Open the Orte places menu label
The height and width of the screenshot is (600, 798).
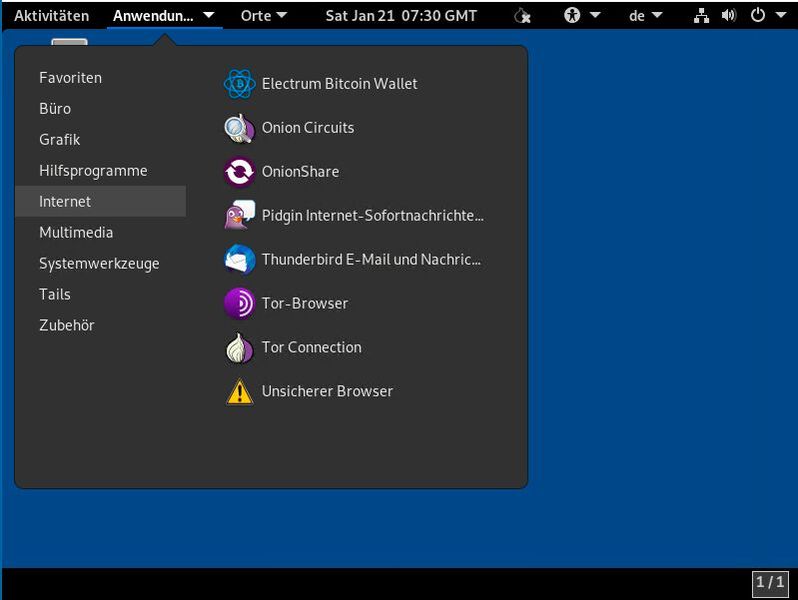(x=256, y=16)
